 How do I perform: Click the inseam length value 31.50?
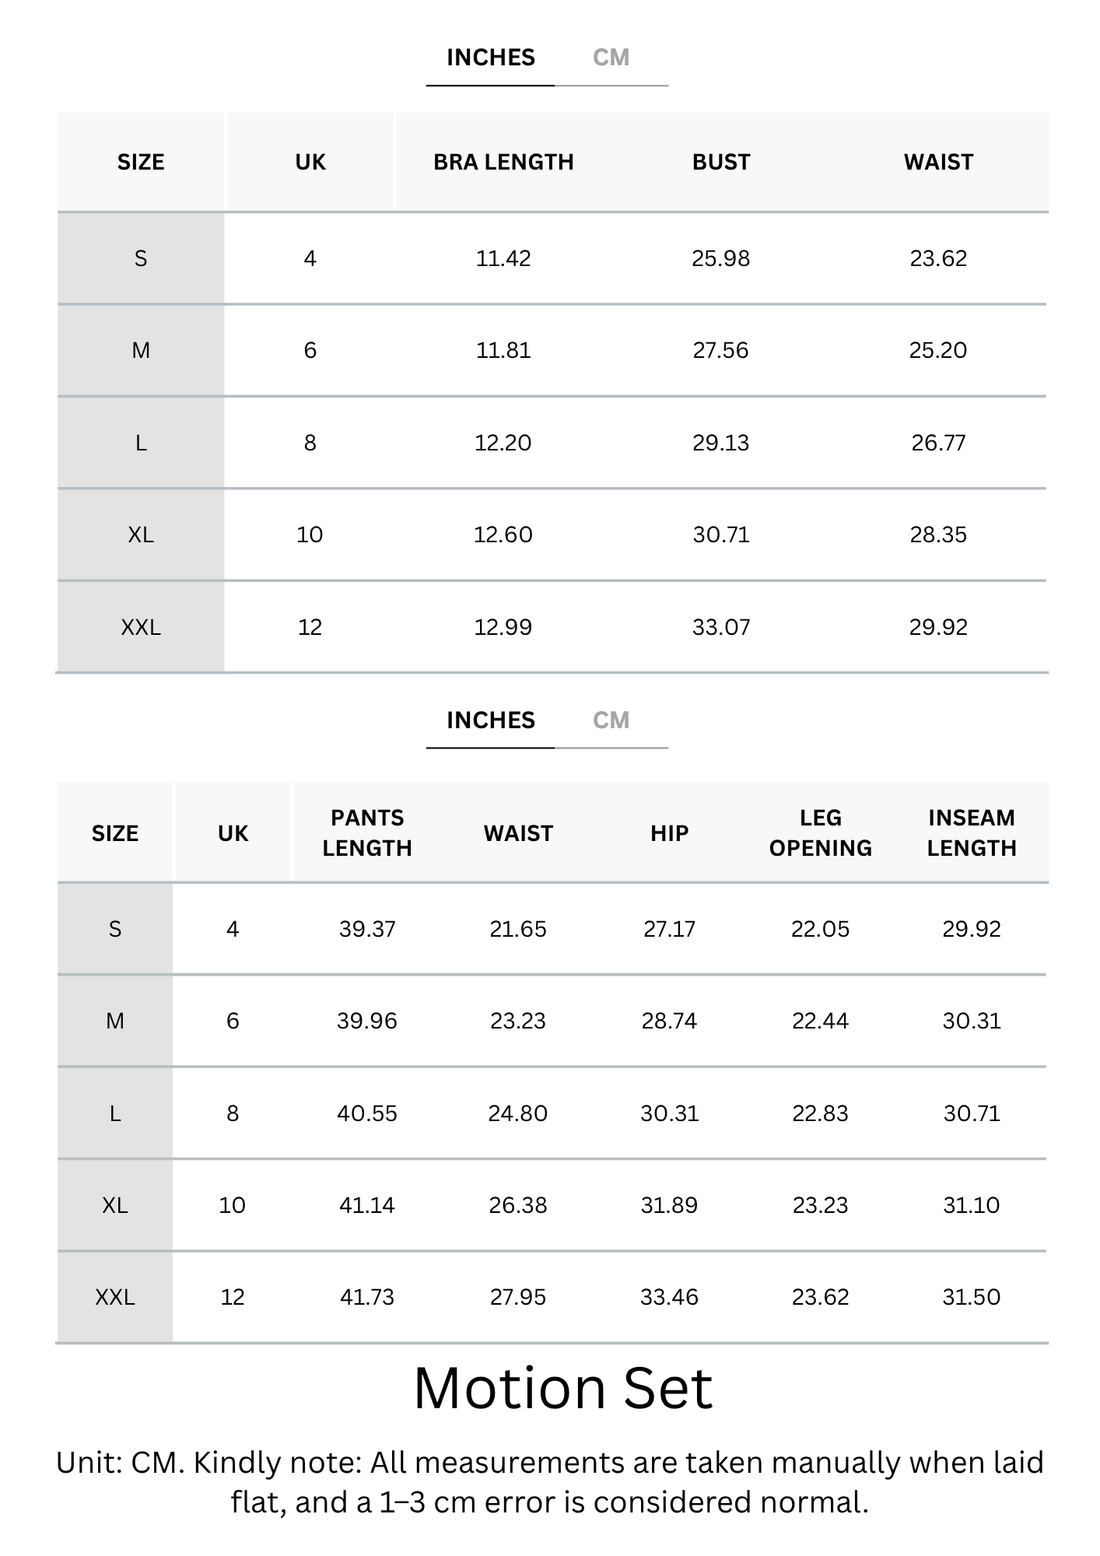[971, 1297]
